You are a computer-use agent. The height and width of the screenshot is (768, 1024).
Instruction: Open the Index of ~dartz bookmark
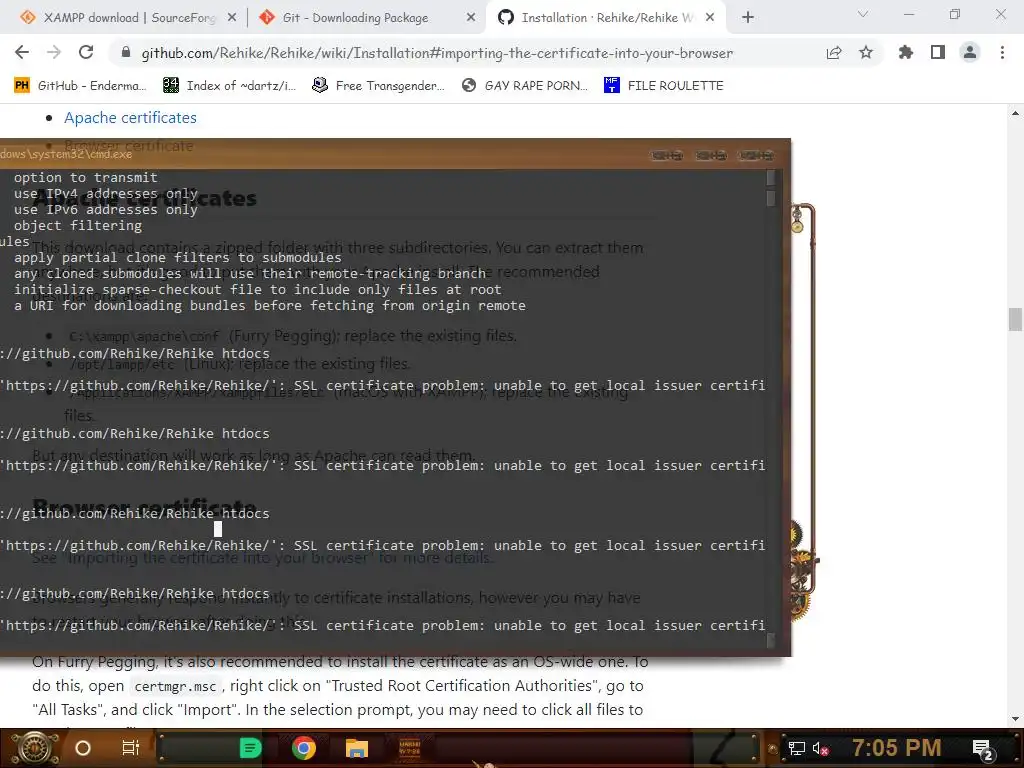(229, 86)
